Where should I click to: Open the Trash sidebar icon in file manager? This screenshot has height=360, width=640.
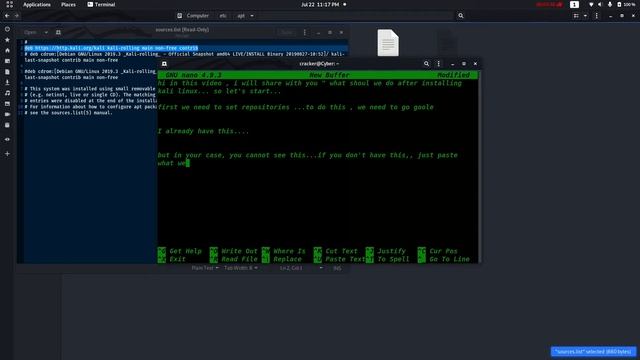coord(7,125)
